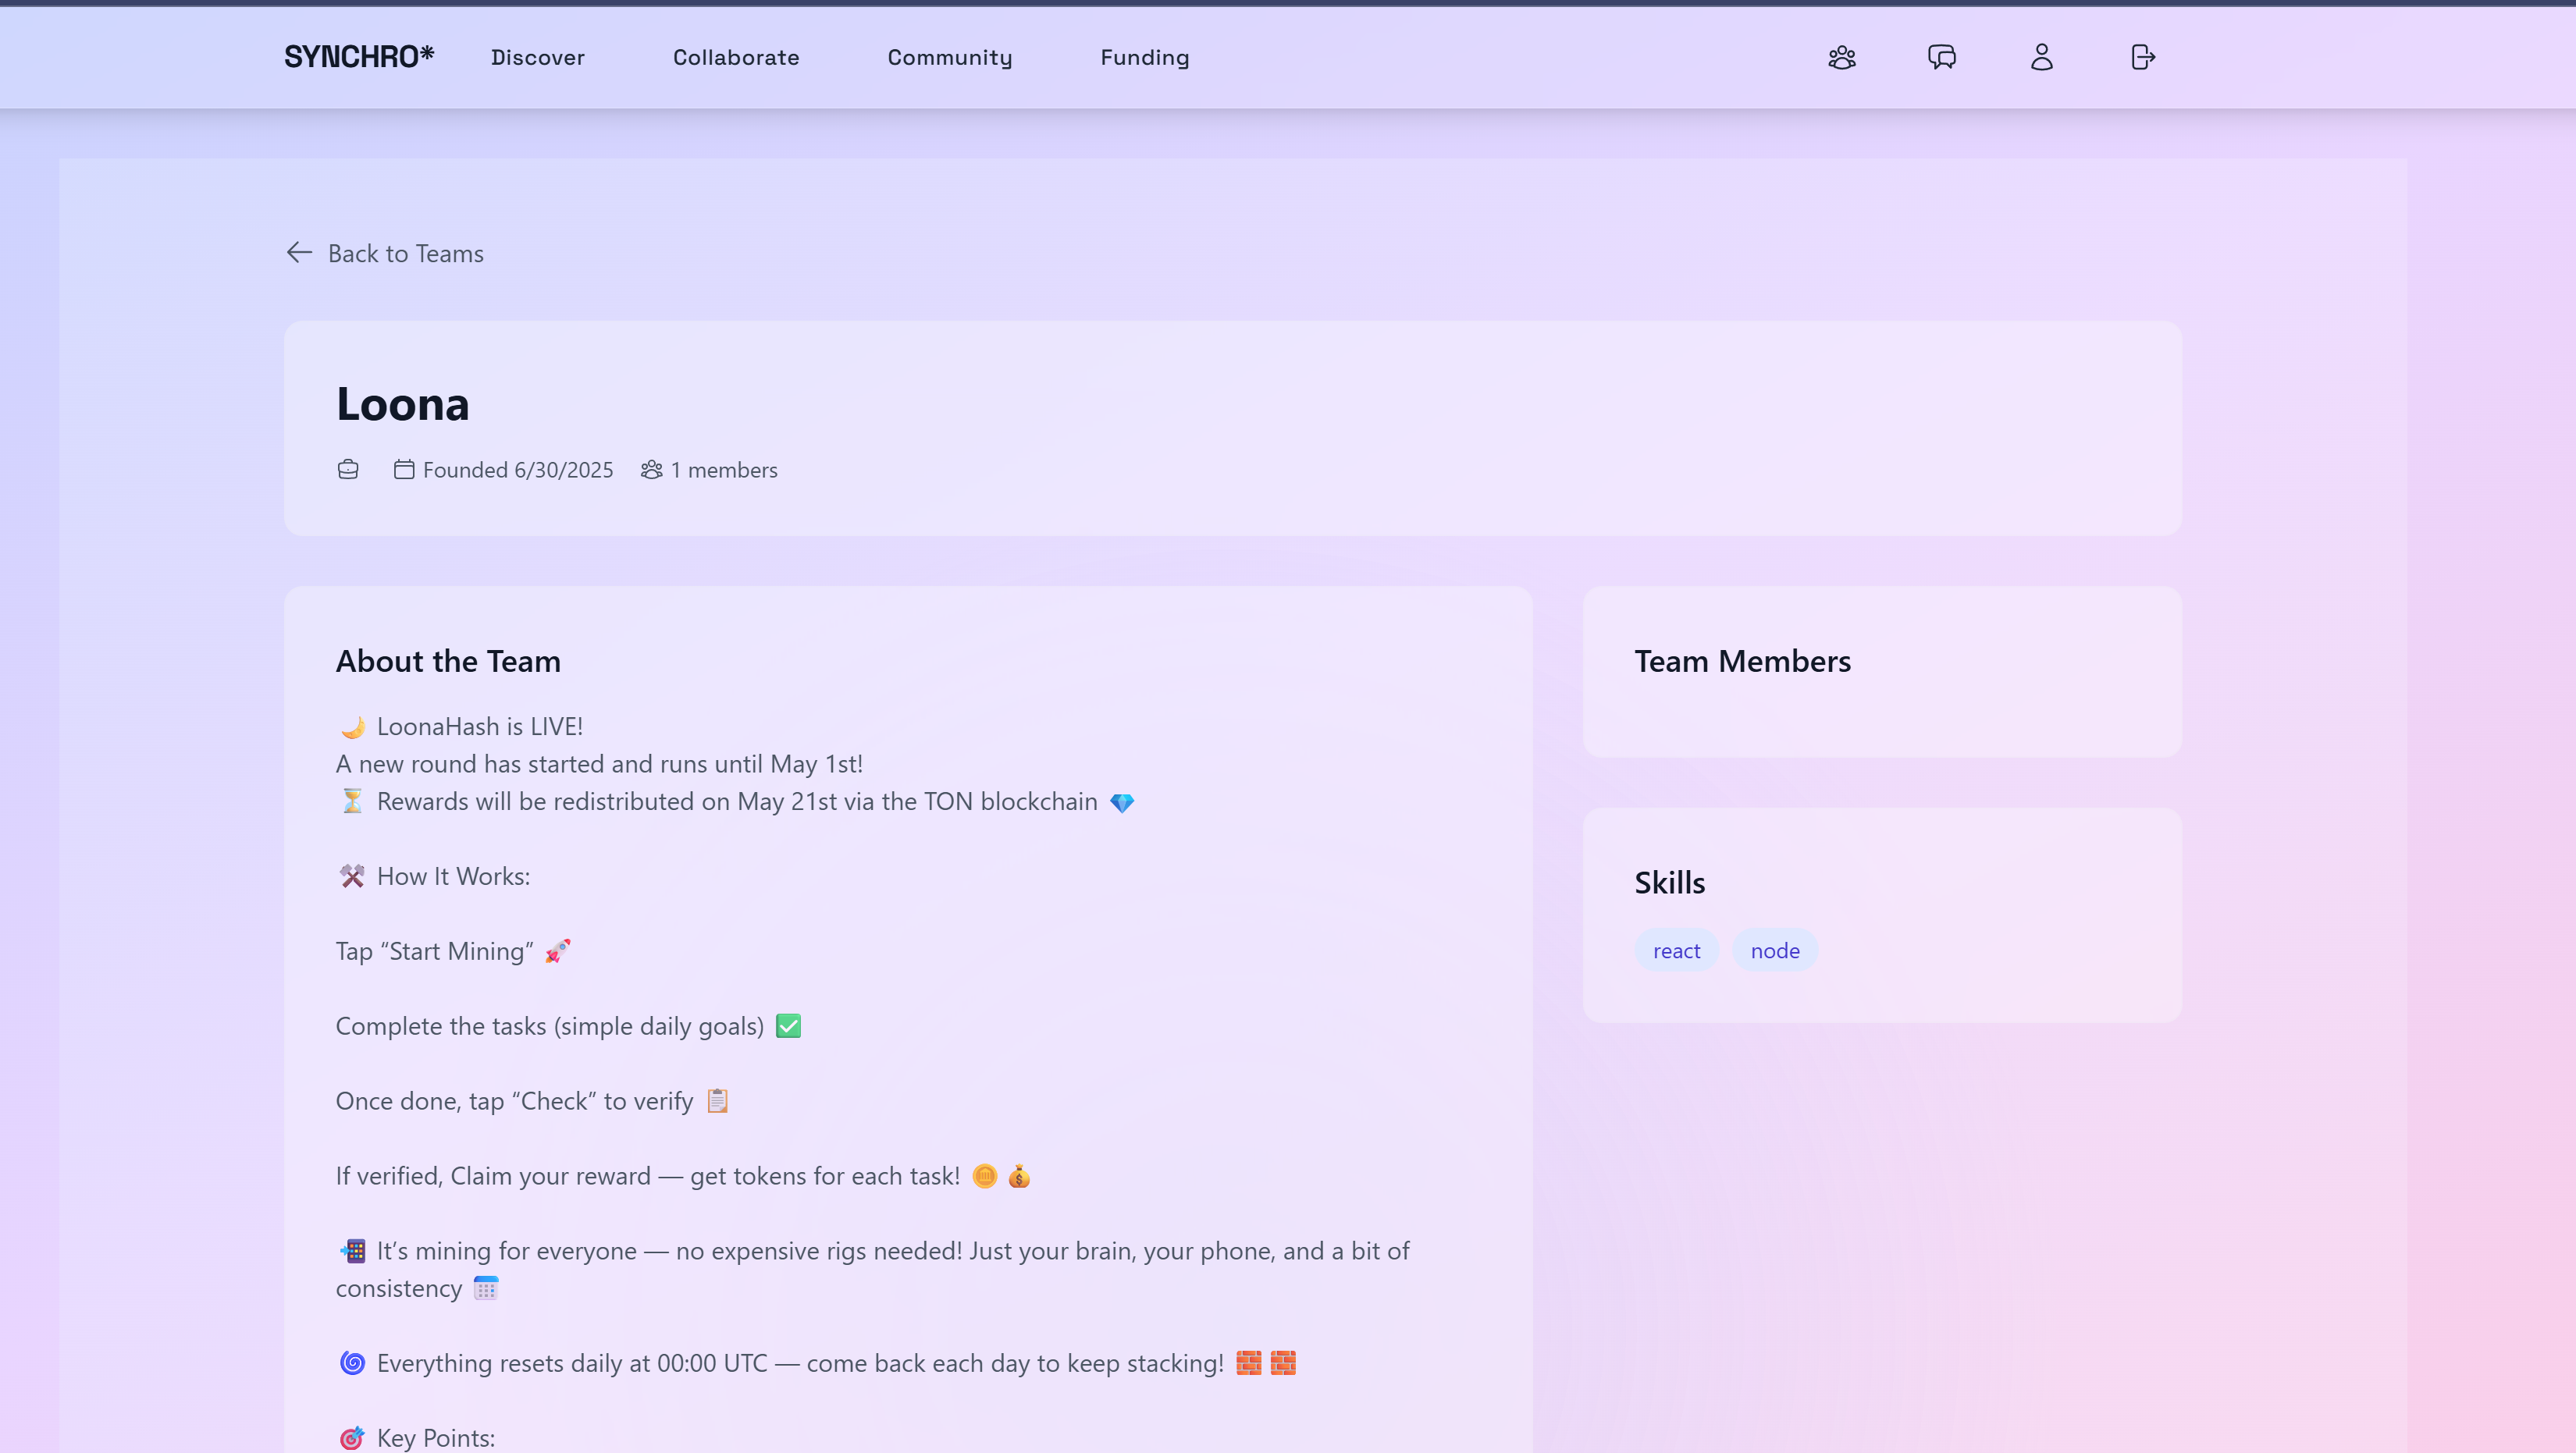Click the briefcase icon under Loona
This screenshot has height=1453, width=2576.
pos(348,470)
